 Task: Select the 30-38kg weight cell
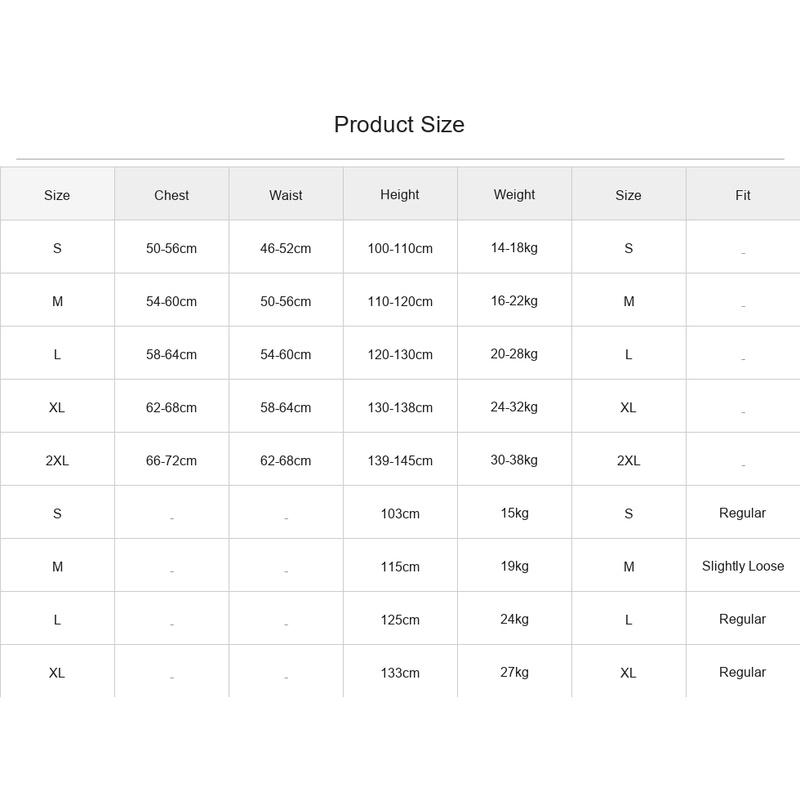click(x=514, y=460)
